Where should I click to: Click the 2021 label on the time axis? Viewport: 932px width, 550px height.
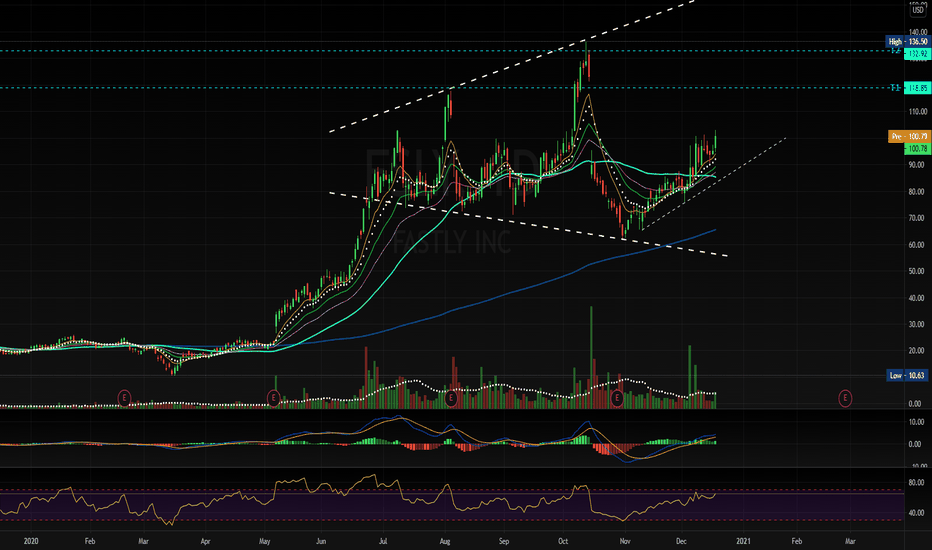coord(743,541)
